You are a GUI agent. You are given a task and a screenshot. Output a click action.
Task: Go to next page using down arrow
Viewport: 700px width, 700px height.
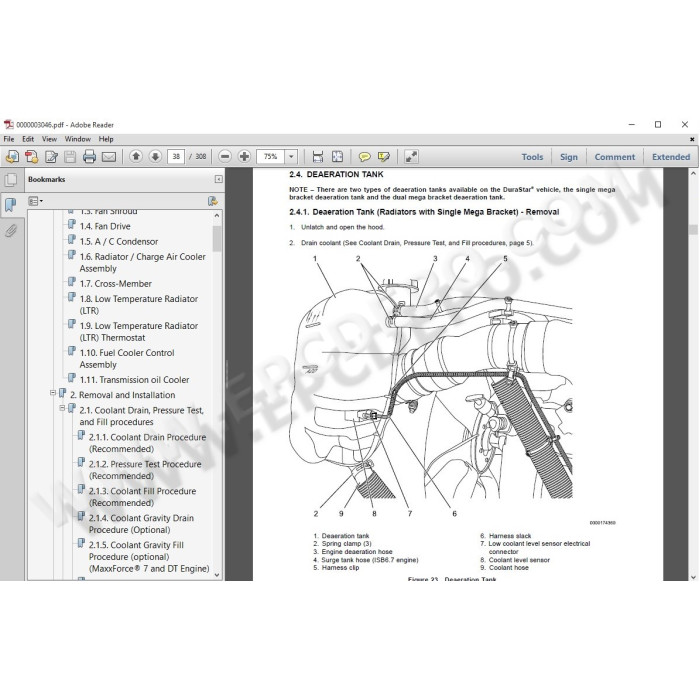[155, 157]
